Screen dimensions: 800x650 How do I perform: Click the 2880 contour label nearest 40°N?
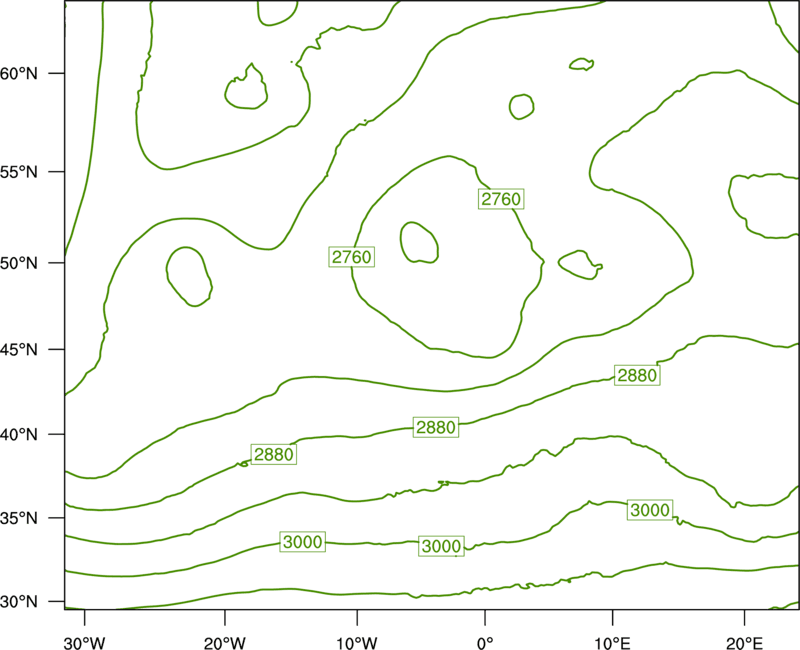click(436, 427)
